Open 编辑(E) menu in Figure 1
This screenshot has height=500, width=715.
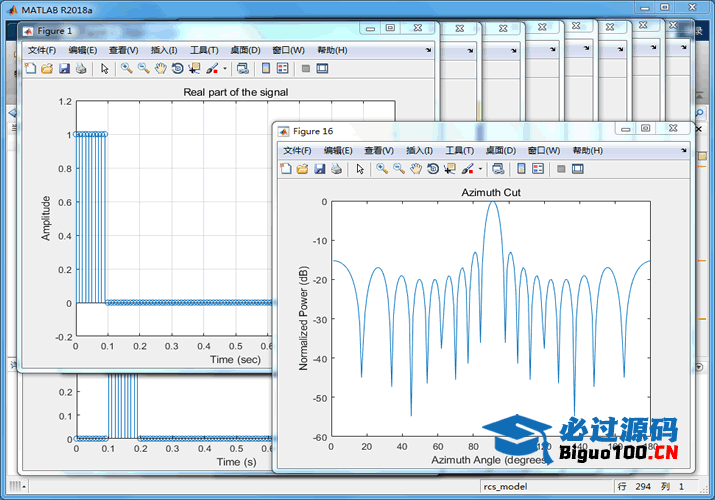83,50
